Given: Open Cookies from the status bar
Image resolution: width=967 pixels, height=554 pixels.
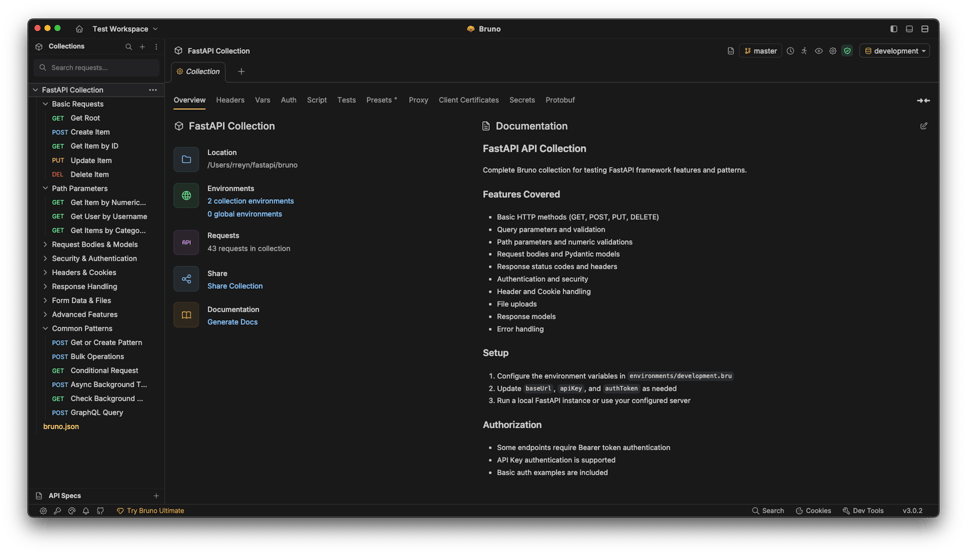Looking at the screenshot, I should [x=813, y=511].
